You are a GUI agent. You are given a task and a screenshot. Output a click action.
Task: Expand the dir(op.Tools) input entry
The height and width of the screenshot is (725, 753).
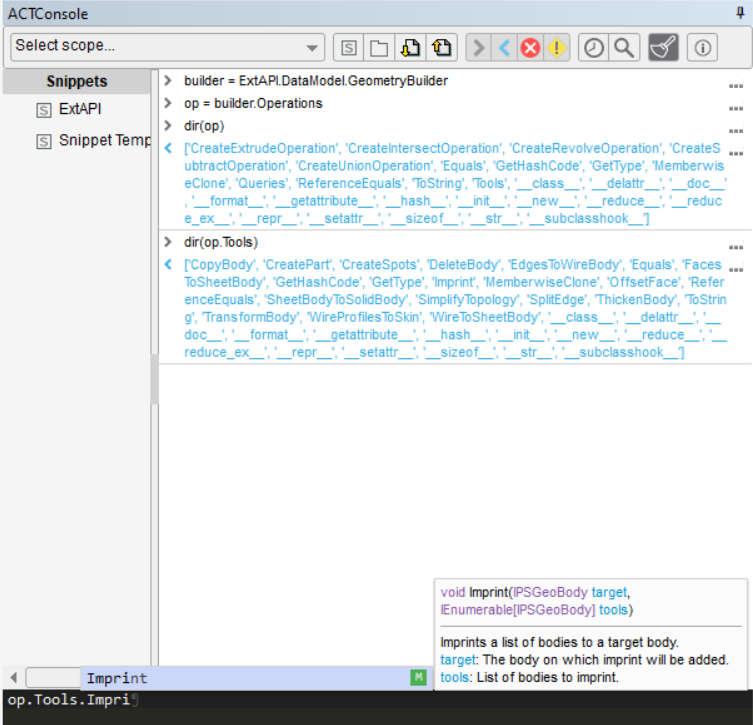click(168, 243)
